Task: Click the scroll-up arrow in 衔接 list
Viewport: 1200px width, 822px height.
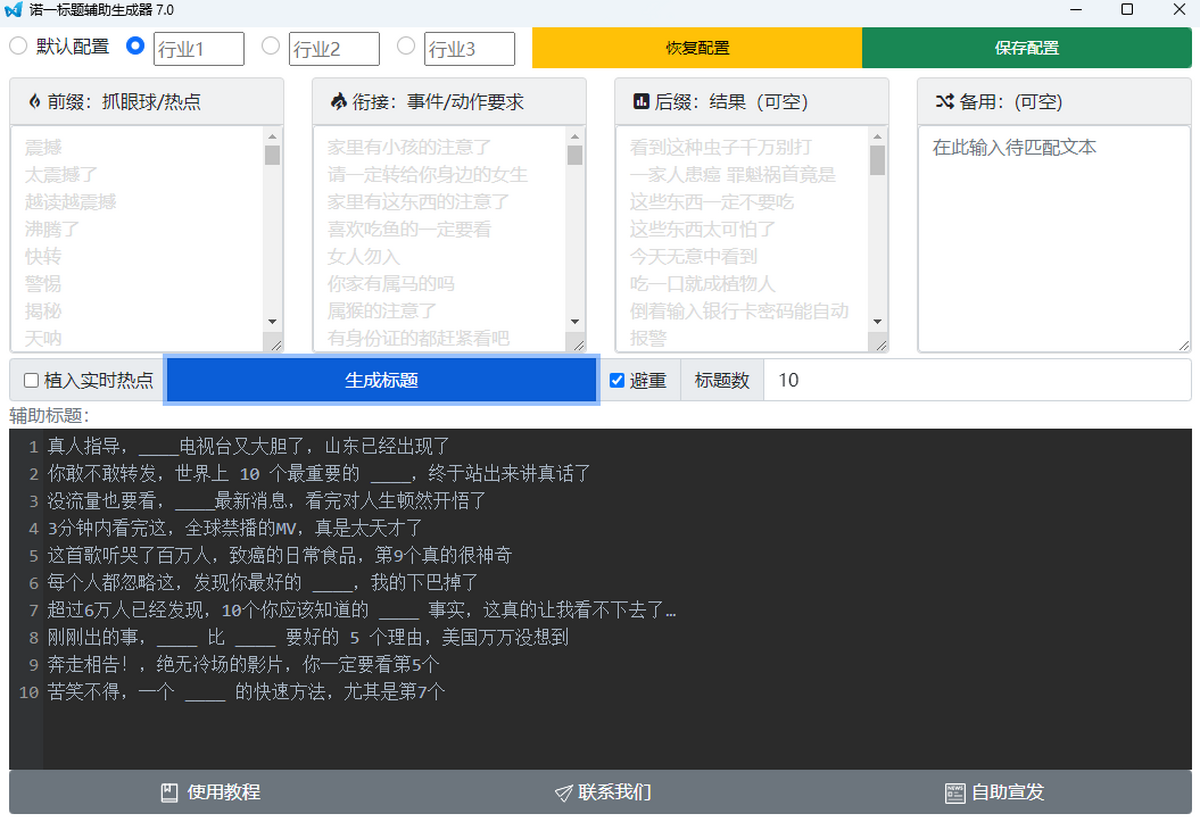Action: pyautogui.click(x=575, y=137)
